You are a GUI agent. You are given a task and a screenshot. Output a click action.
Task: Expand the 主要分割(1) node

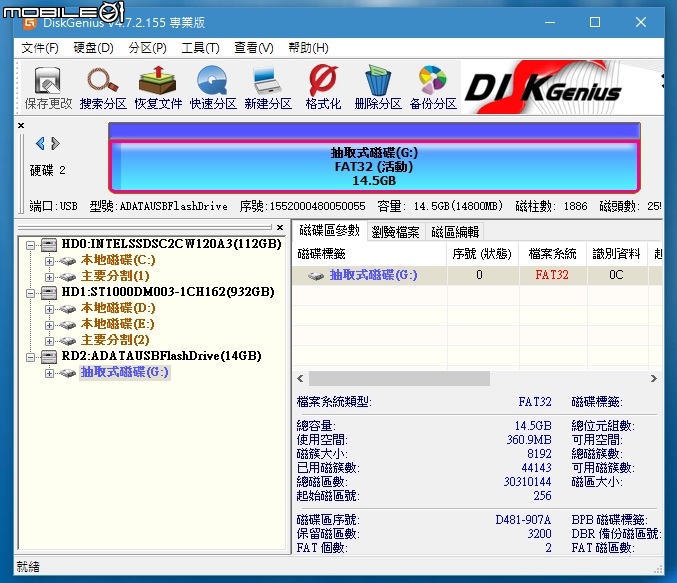pos(49,277)
